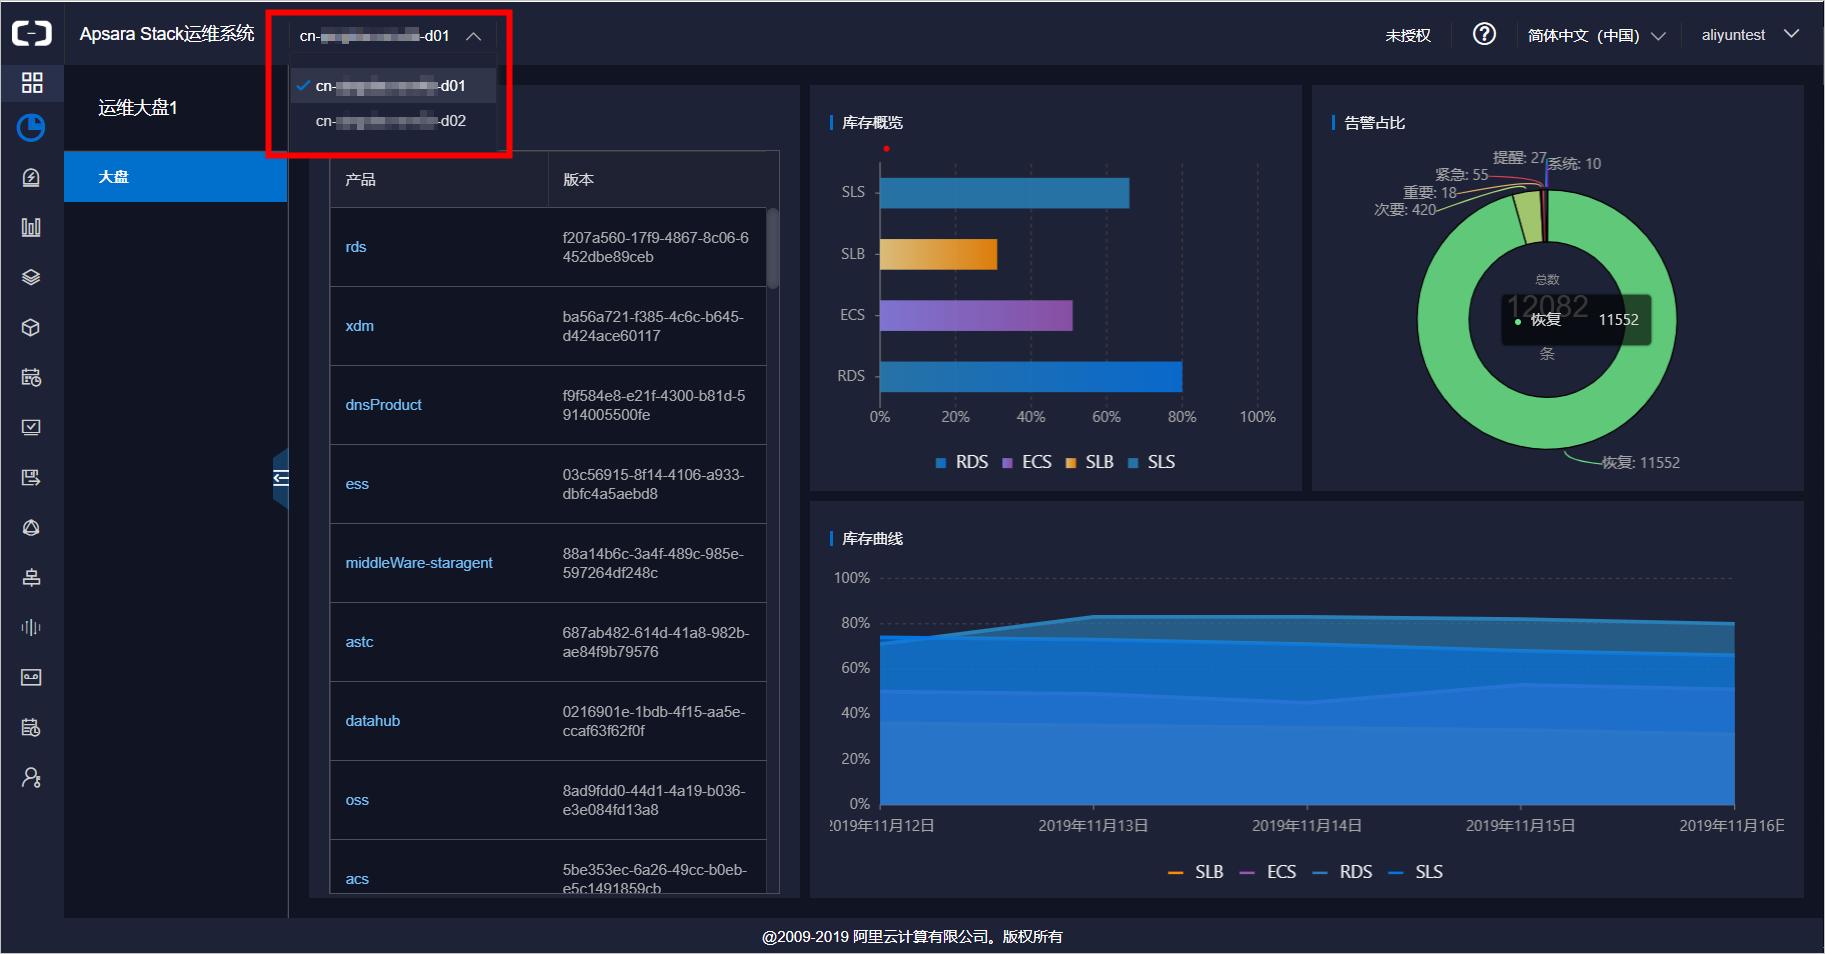This screenshot has width=1825, height=954.
Task: Collapse the left navigation panel handle
Action: [x=281, y=478]
